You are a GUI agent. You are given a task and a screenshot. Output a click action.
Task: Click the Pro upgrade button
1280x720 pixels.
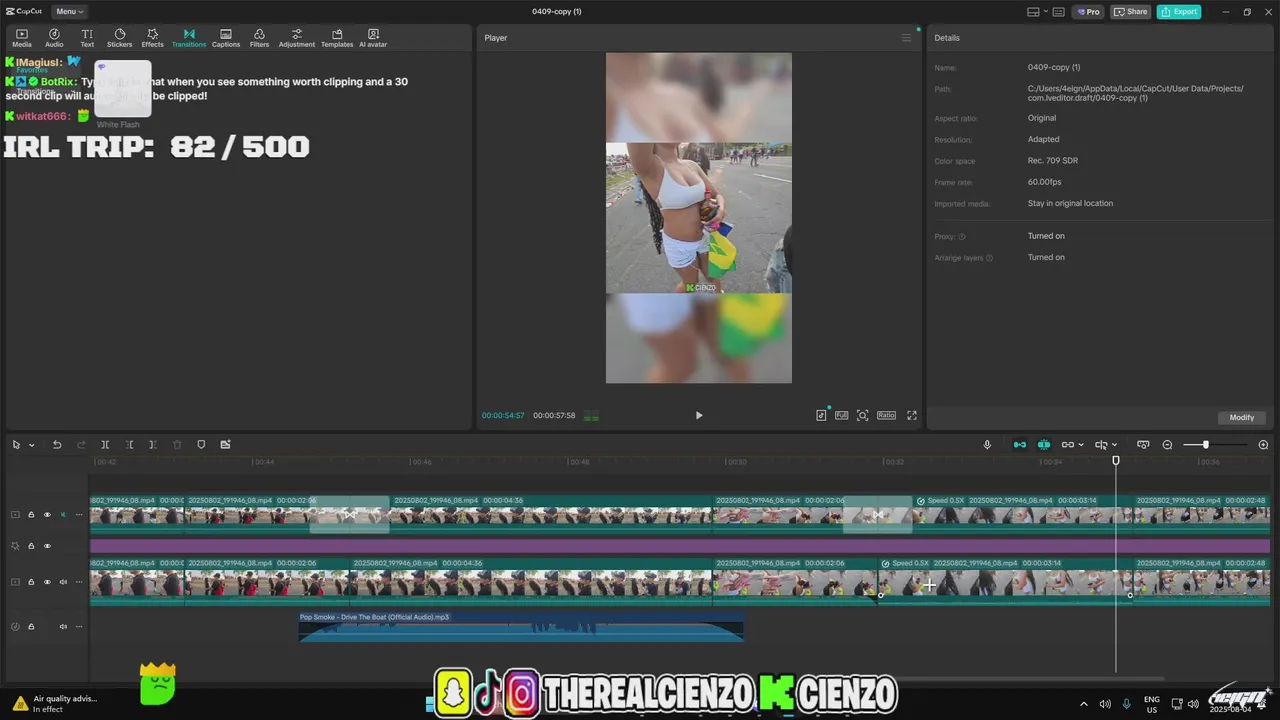click(1088, 12)
